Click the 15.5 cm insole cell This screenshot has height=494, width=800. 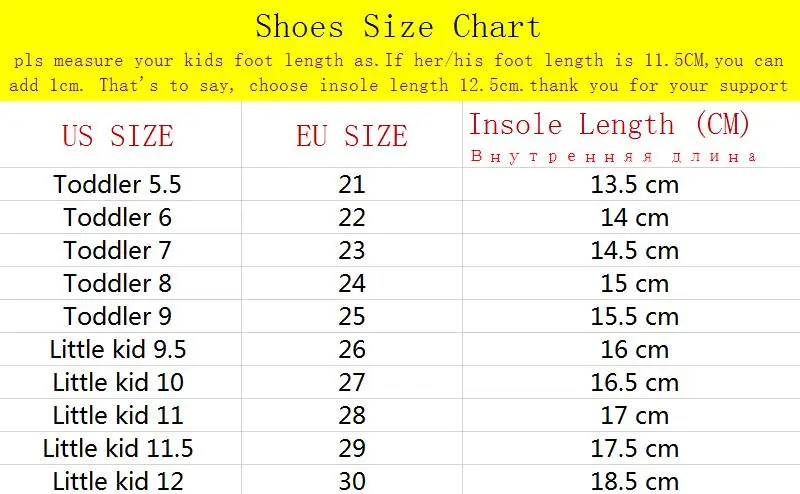(x=635, y=316)
